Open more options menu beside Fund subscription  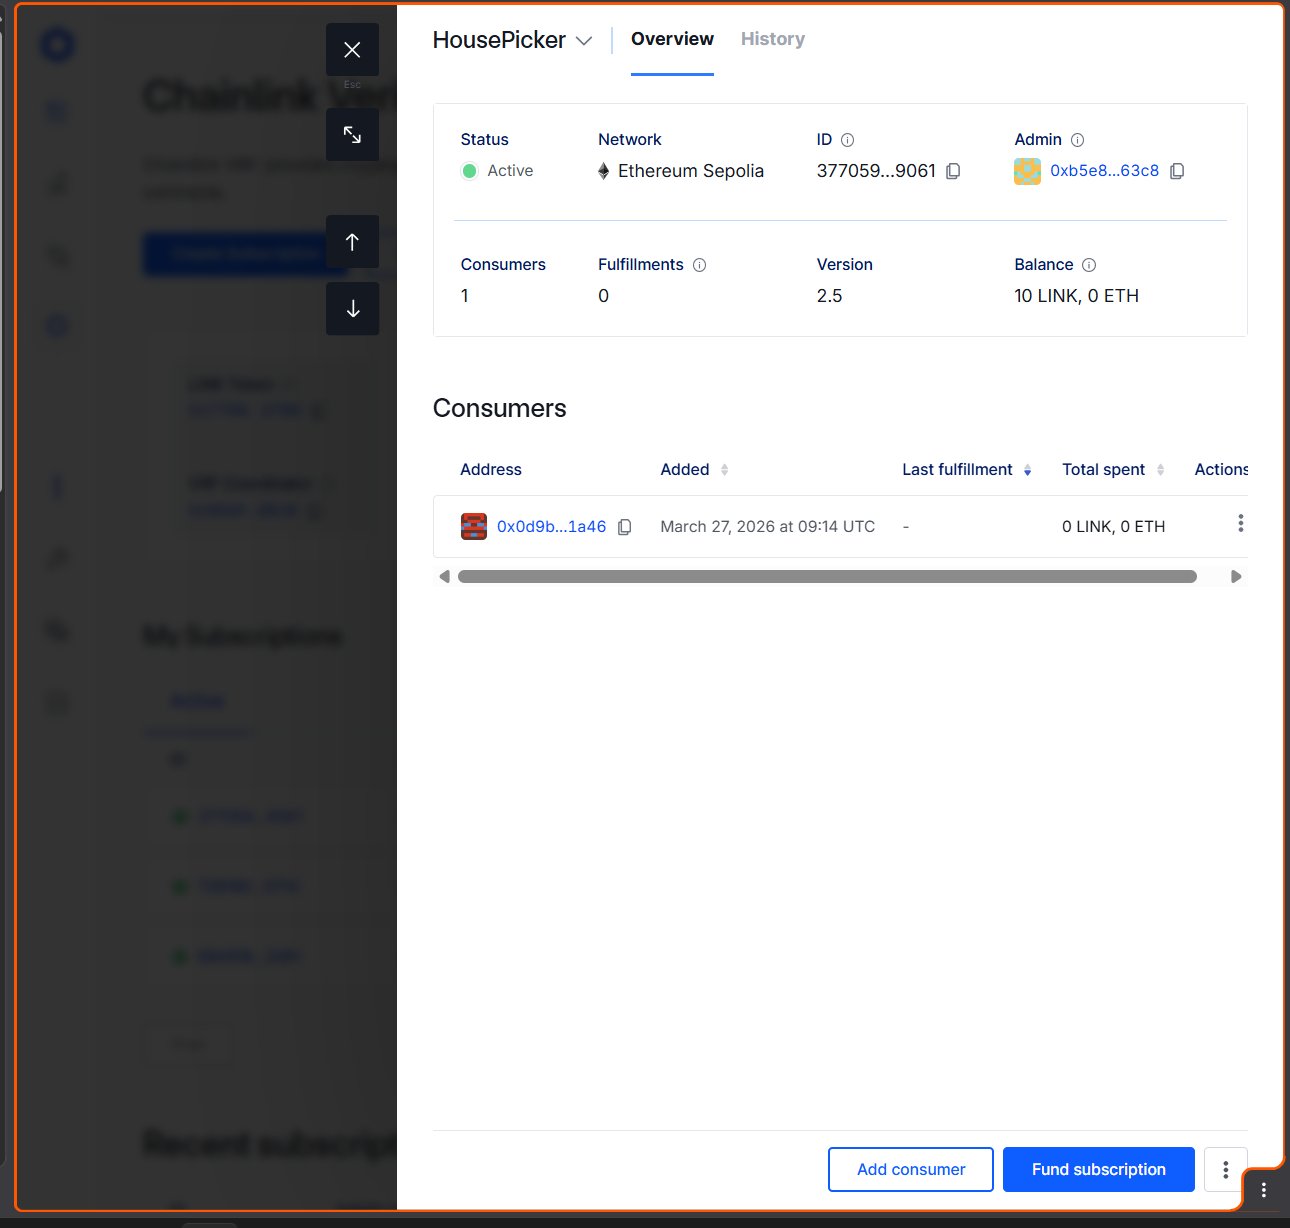click(x=1225, y=1170)
